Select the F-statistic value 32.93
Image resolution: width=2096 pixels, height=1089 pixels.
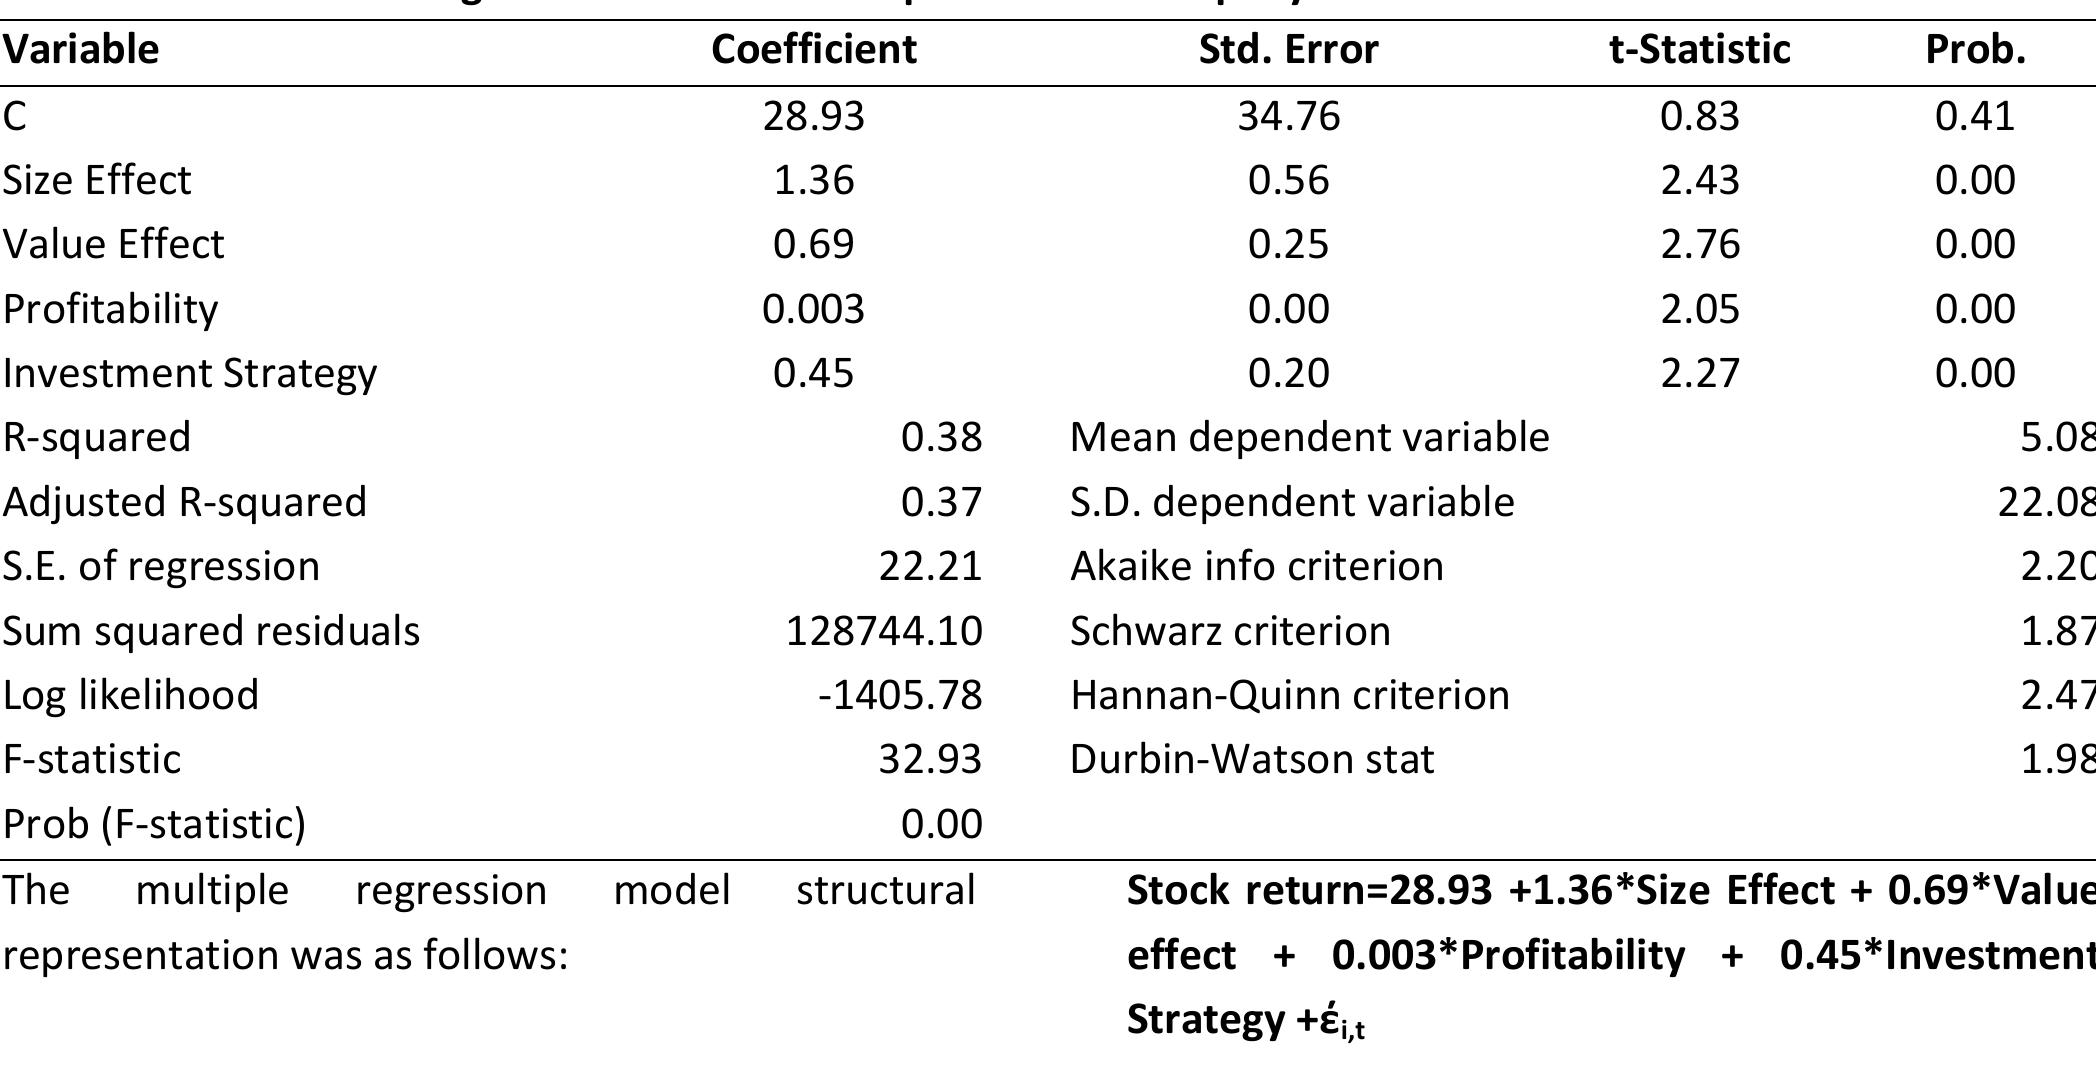[x=930, y=760]
